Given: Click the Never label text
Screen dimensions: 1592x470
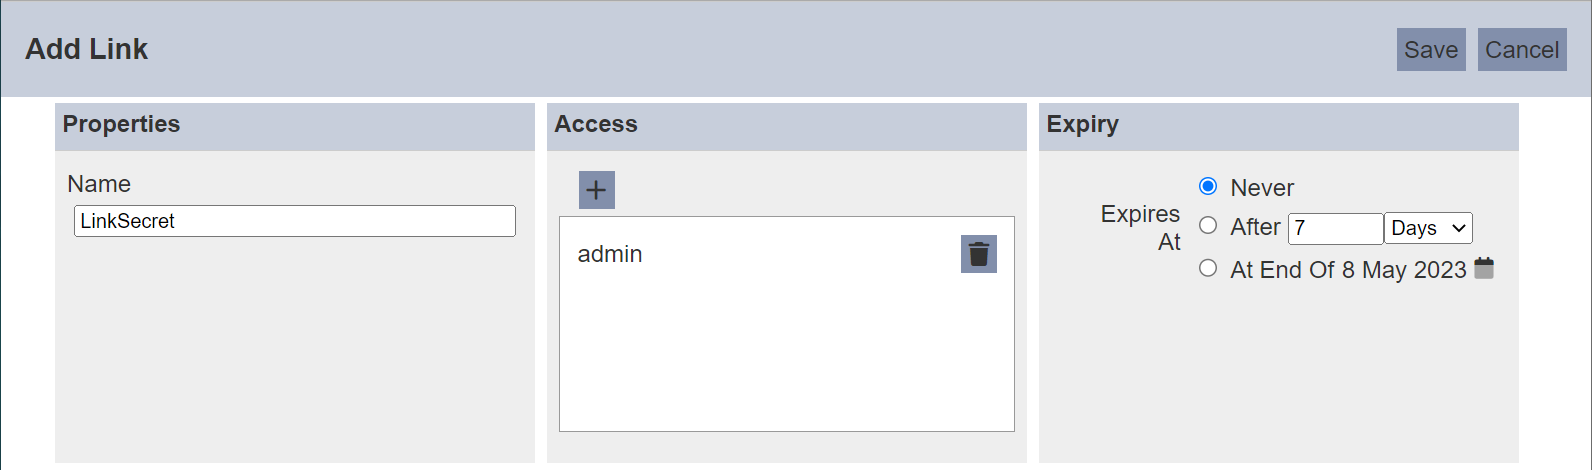Looking at the screenshot, I should click(1262, 188).
